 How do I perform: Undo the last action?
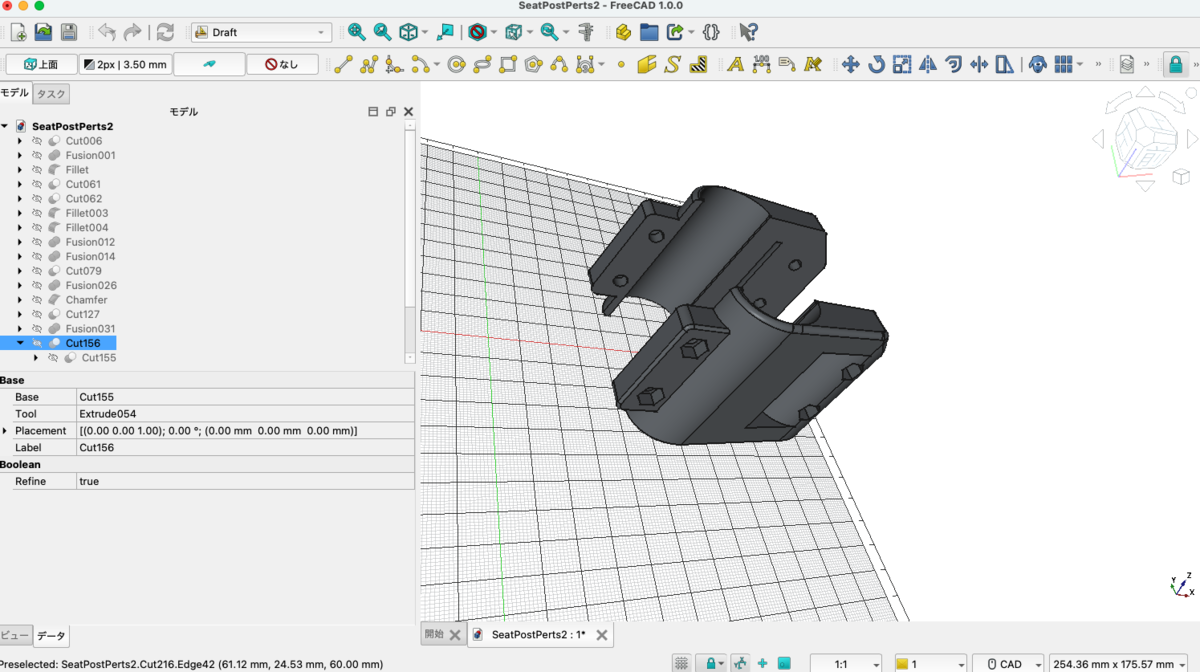click(106, 32)
